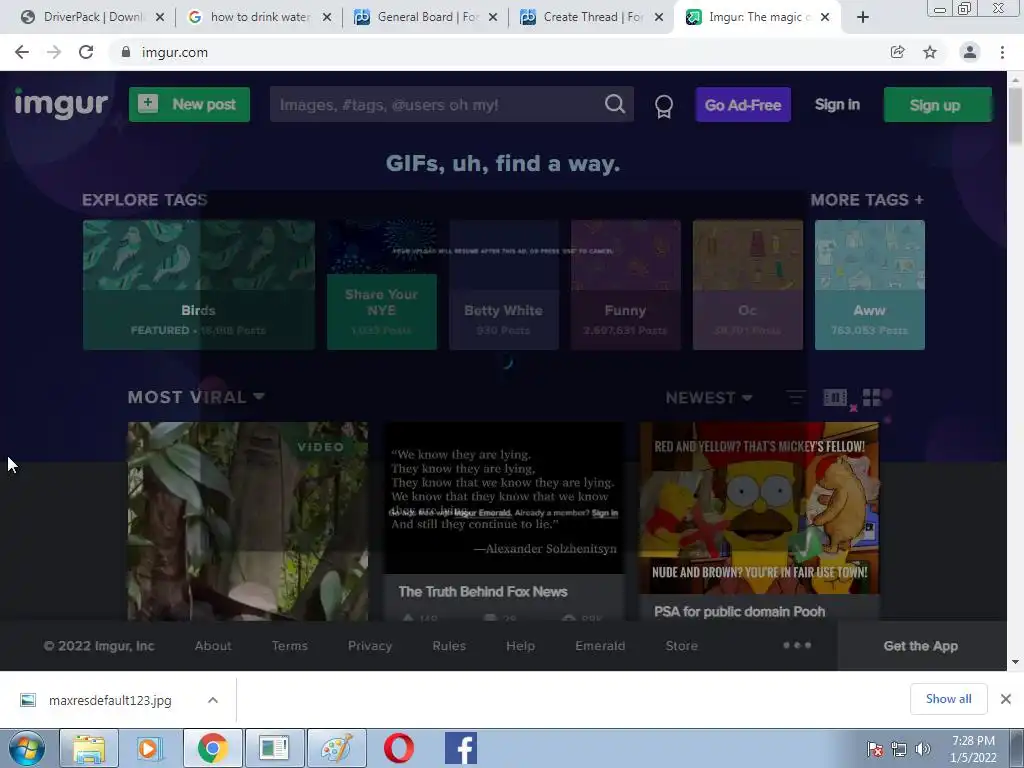Click Show all downloads

click(x=948, y=699)
